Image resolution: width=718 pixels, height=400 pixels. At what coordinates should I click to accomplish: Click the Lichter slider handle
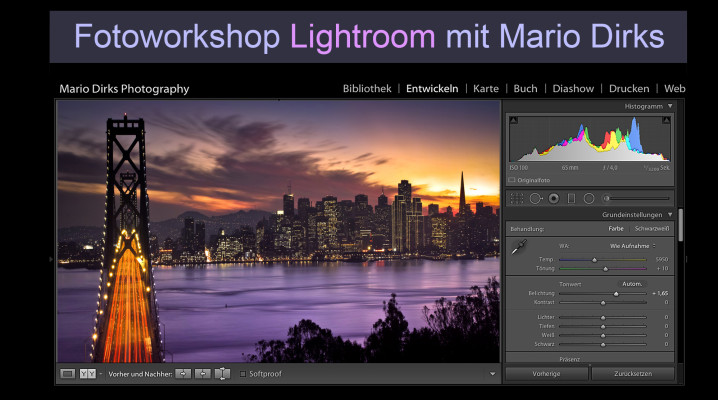point(603,318)
